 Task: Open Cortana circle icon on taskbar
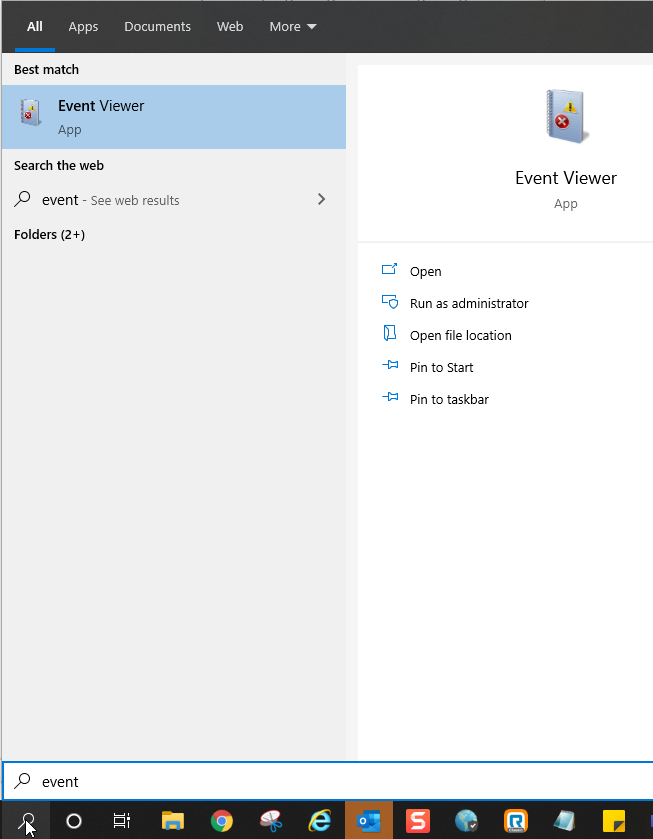point(74,820)
